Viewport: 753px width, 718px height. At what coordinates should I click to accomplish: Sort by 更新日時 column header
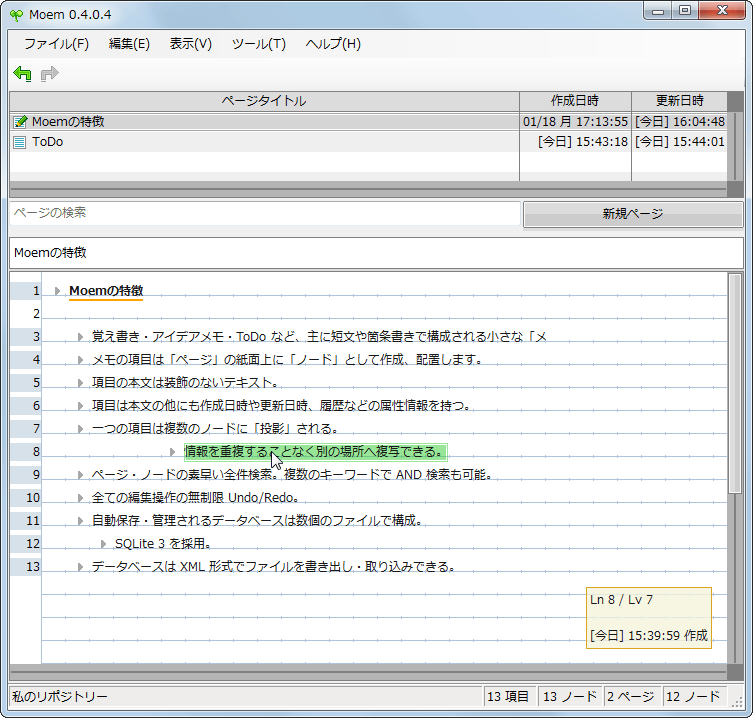680,101
